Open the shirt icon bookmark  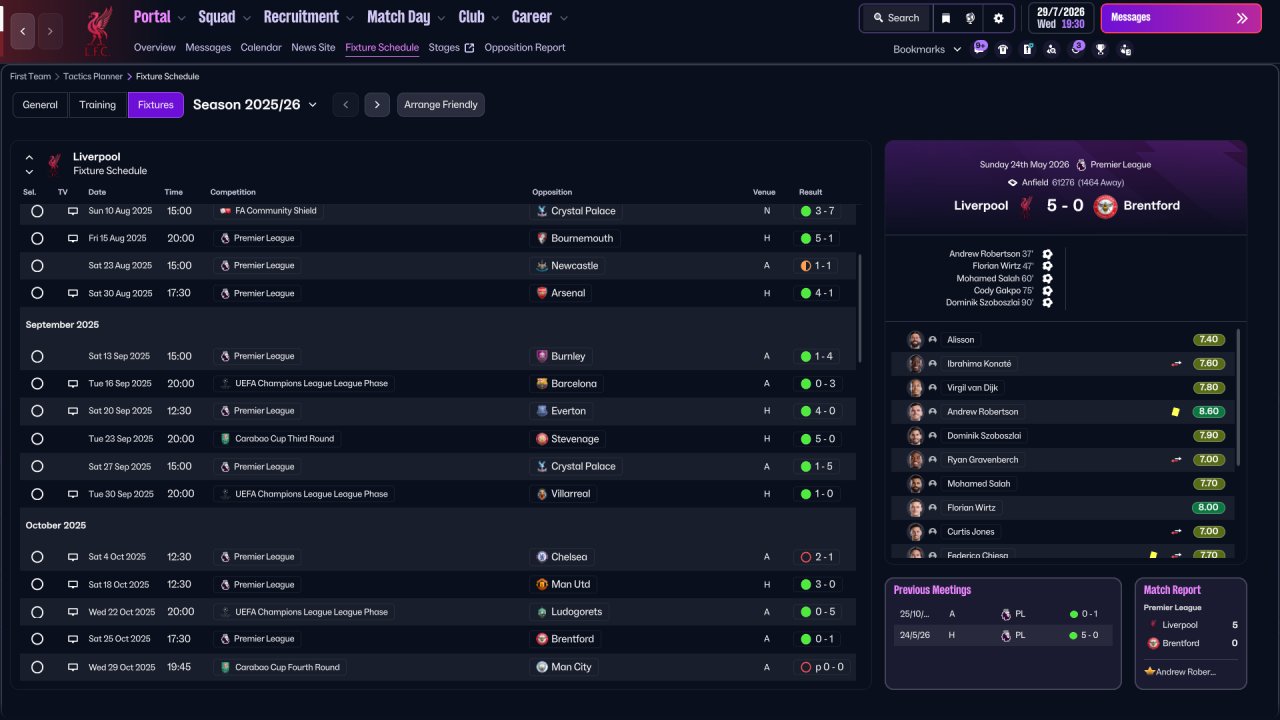pos(1003,49)
